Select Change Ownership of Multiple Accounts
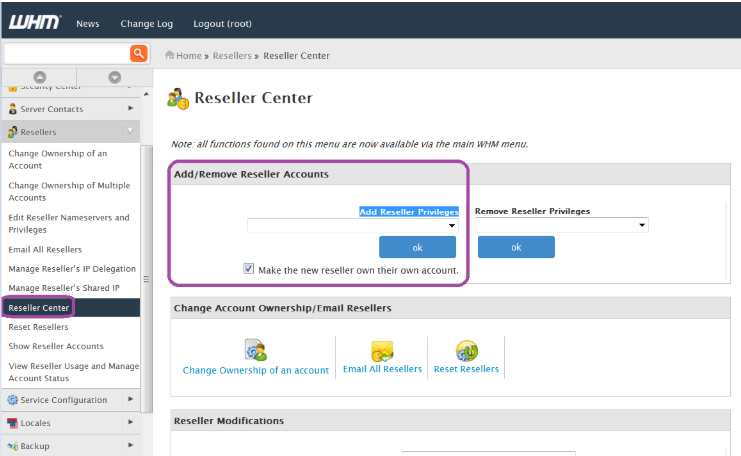 69,191
